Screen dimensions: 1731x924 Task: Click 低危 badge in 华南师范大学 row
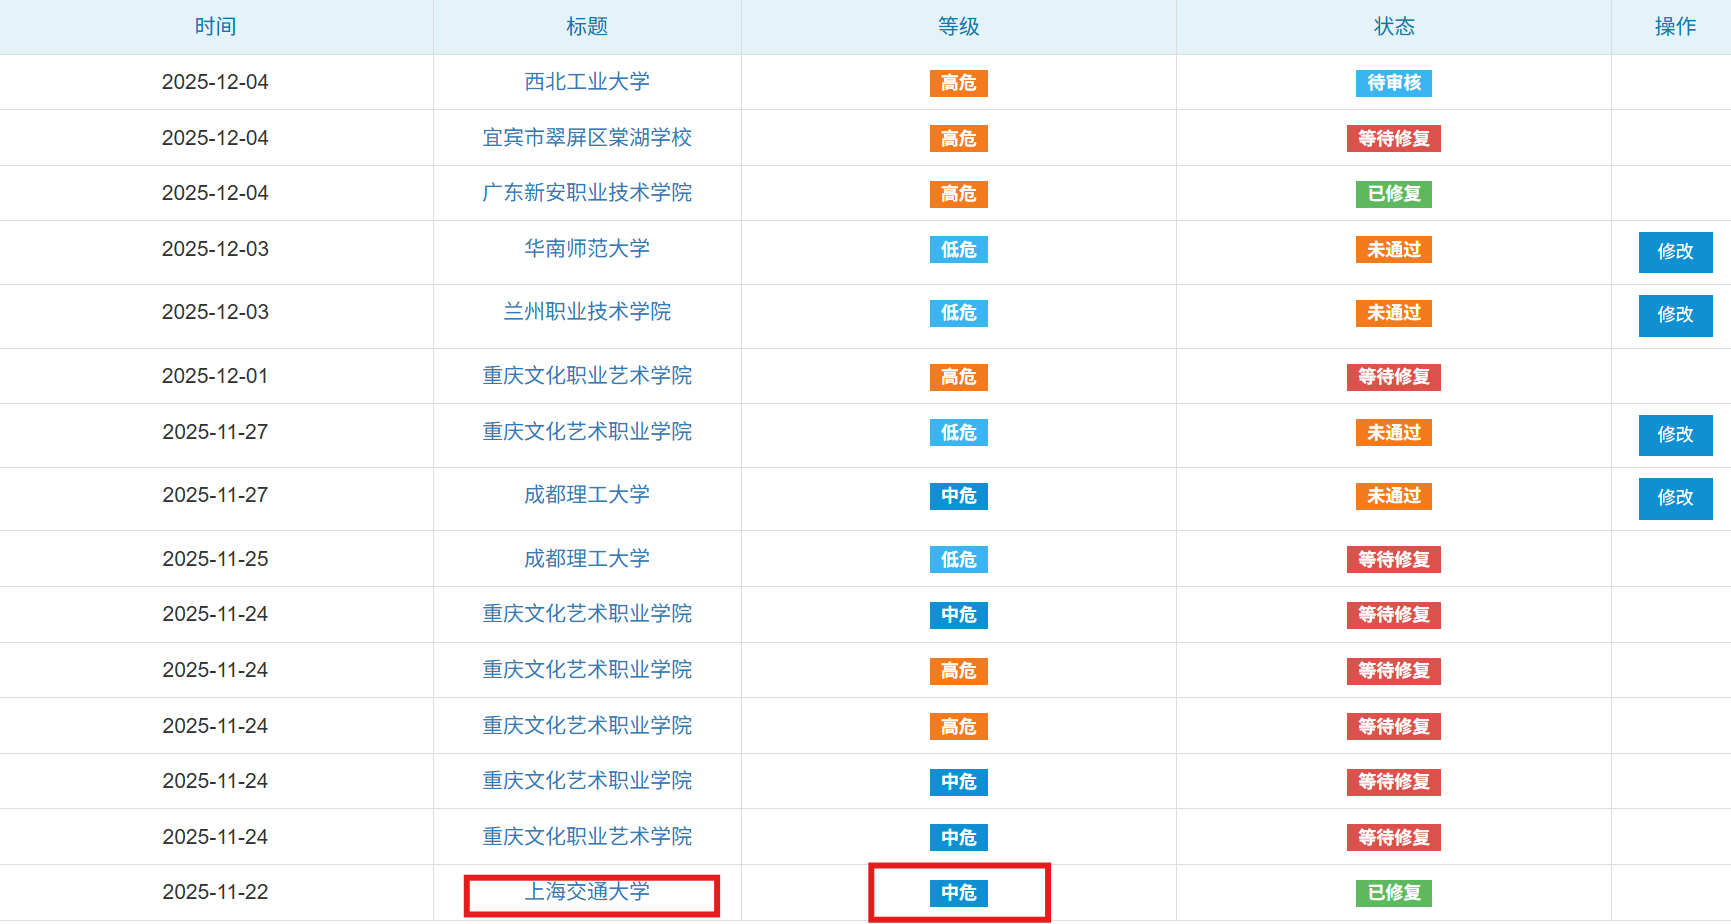[958, 250]
